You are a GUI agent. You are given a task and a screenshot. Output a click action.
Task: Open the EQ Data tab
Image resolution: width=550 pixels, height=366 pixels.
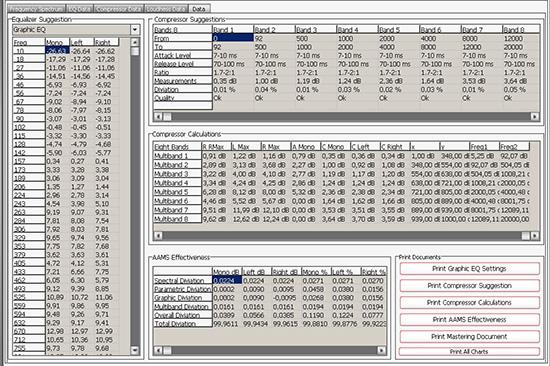point(80,8)
